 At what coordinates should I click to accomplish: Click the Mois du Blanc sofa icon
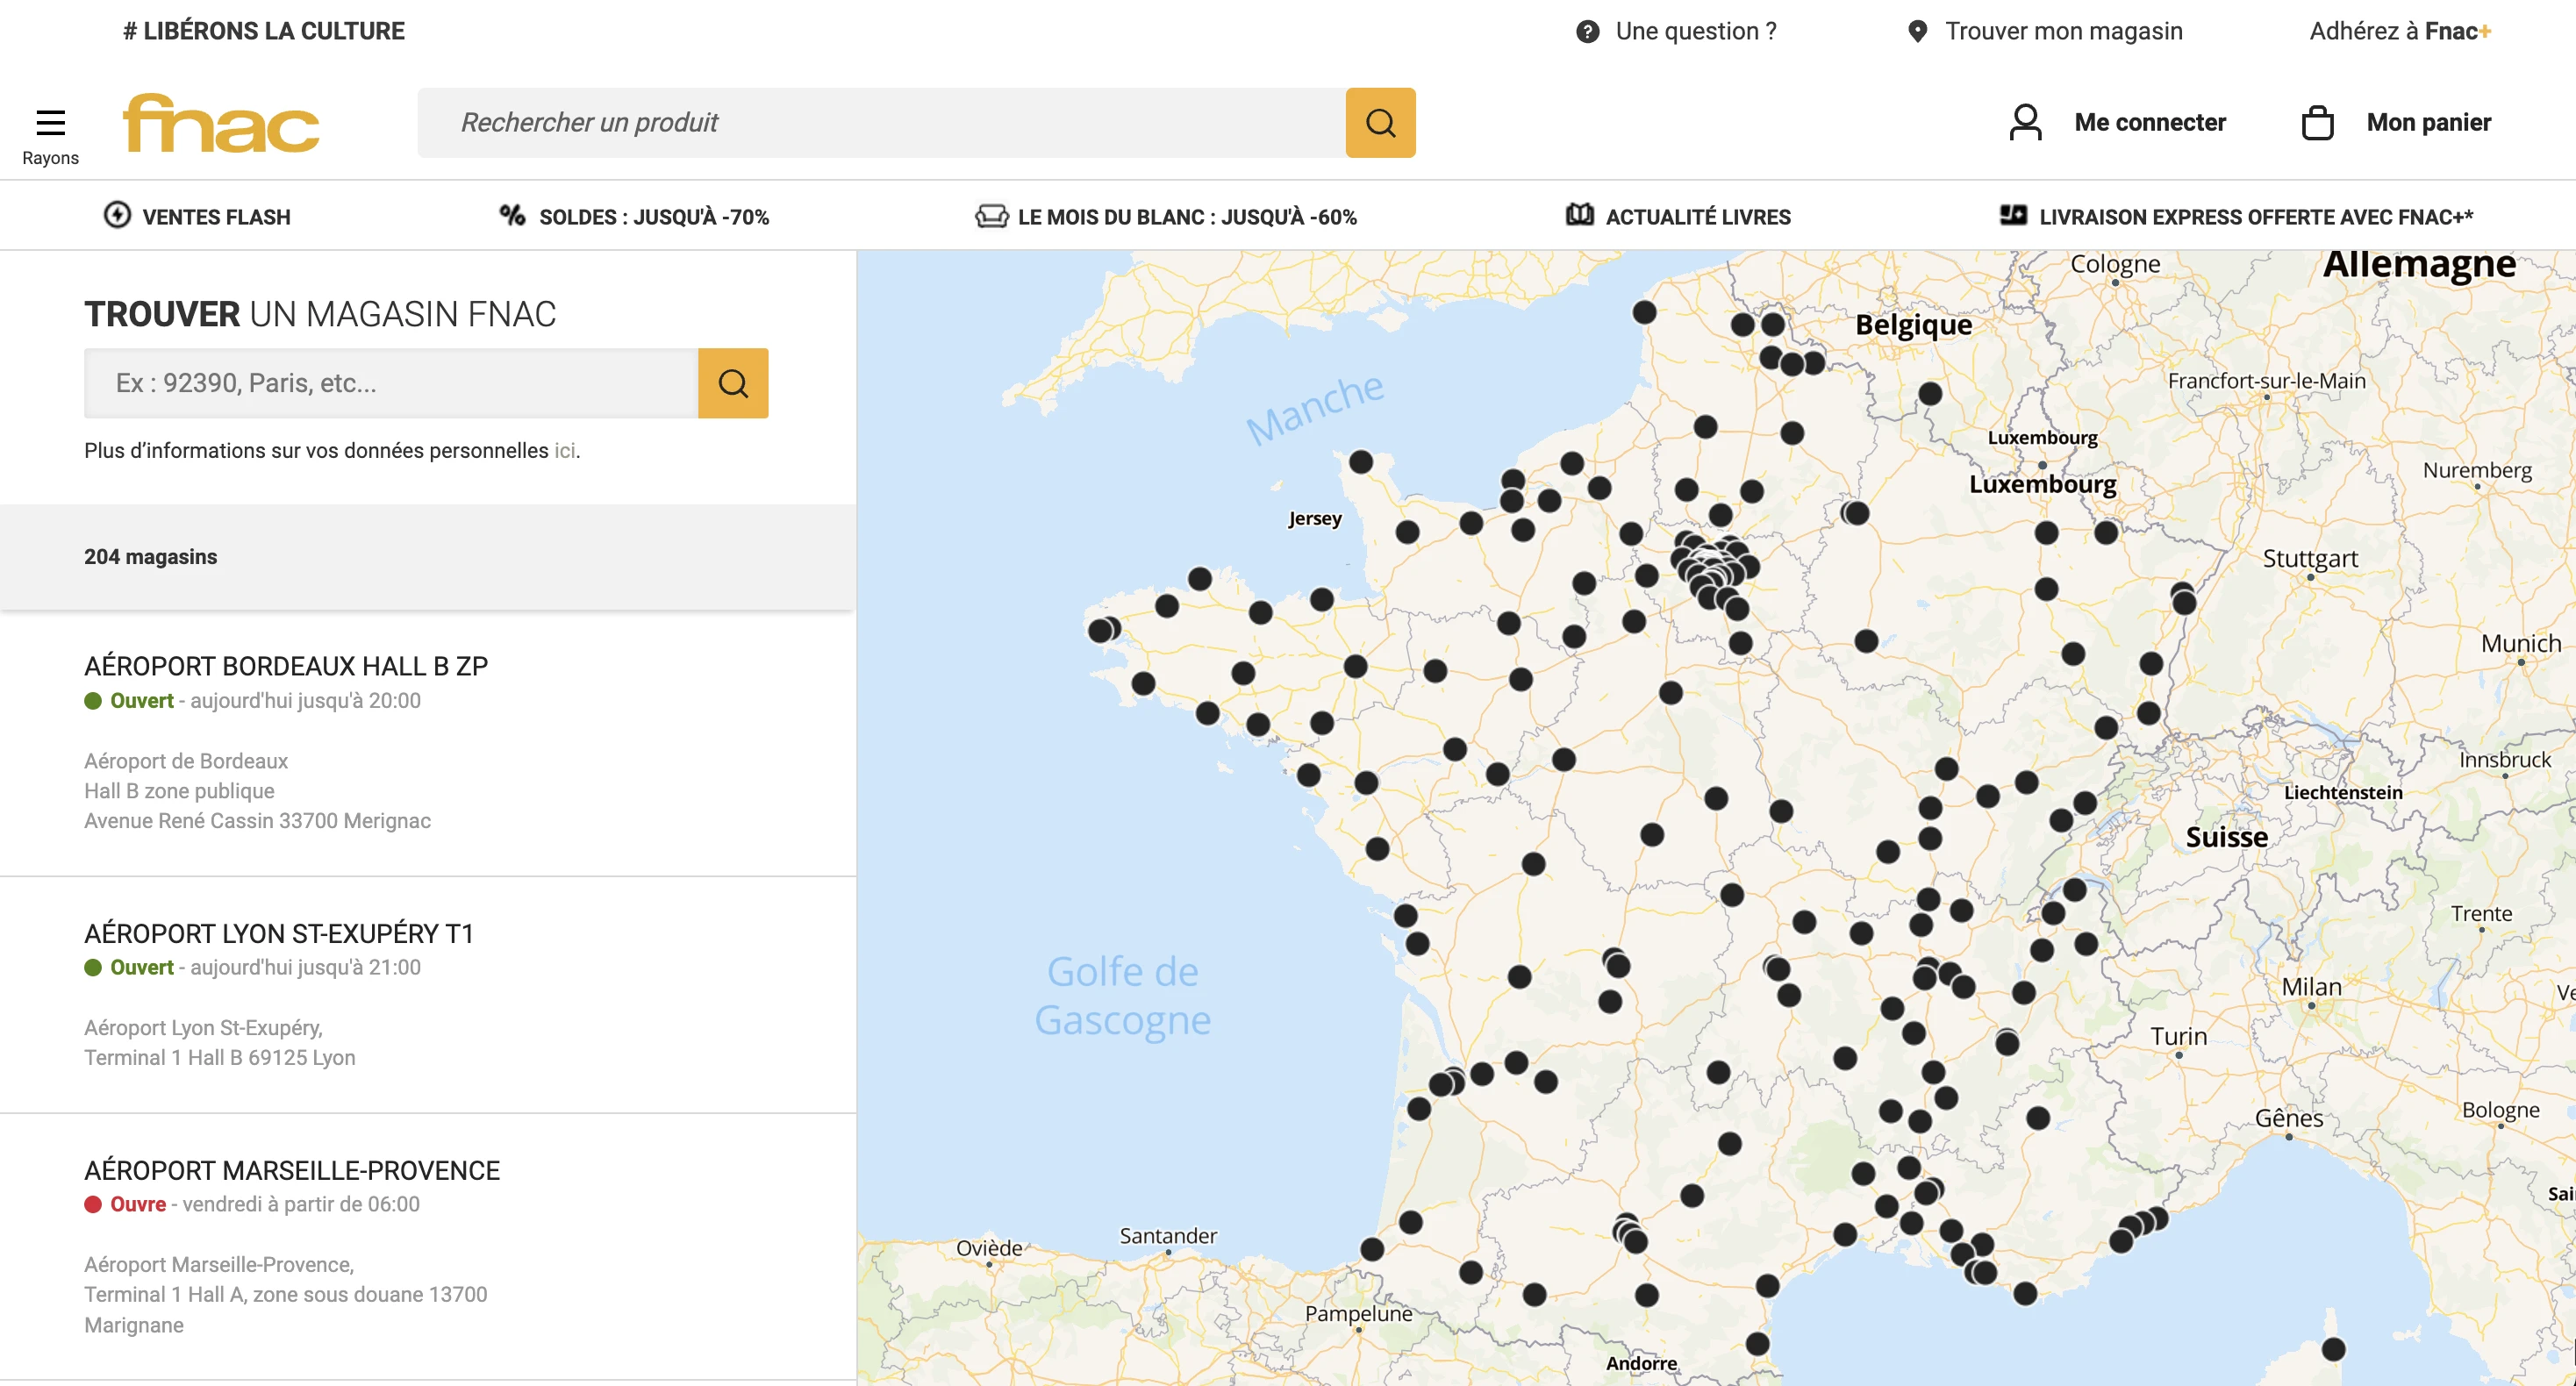tap(991, 216)
